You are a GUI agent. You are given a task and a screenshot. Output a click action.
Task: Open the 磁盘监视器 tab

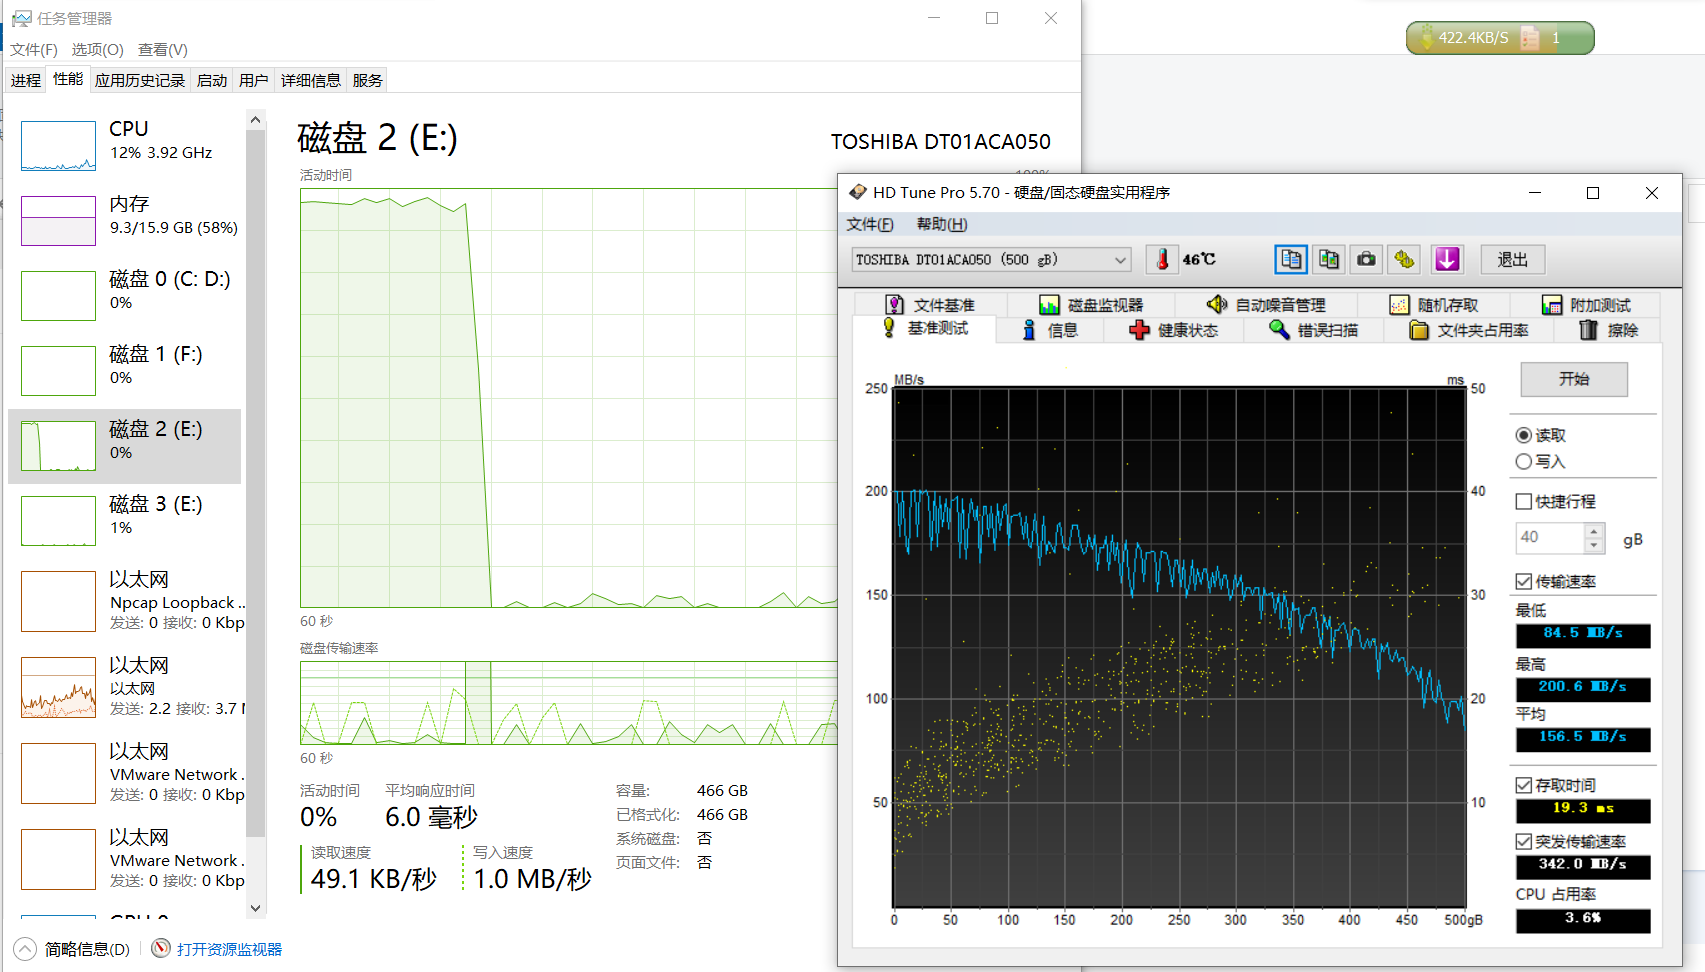(1091, 305)
